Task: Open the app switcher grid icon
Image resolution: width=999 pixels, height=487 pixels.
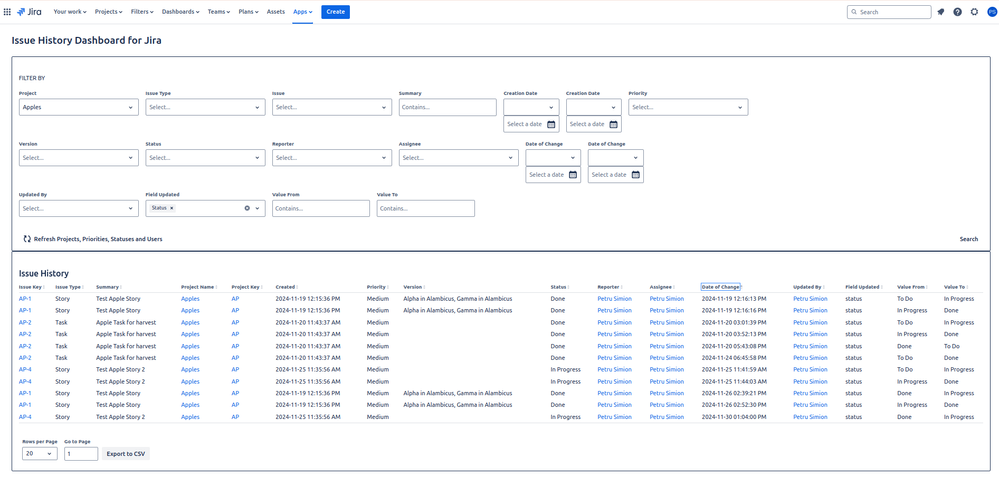Action: click(8, 11)
